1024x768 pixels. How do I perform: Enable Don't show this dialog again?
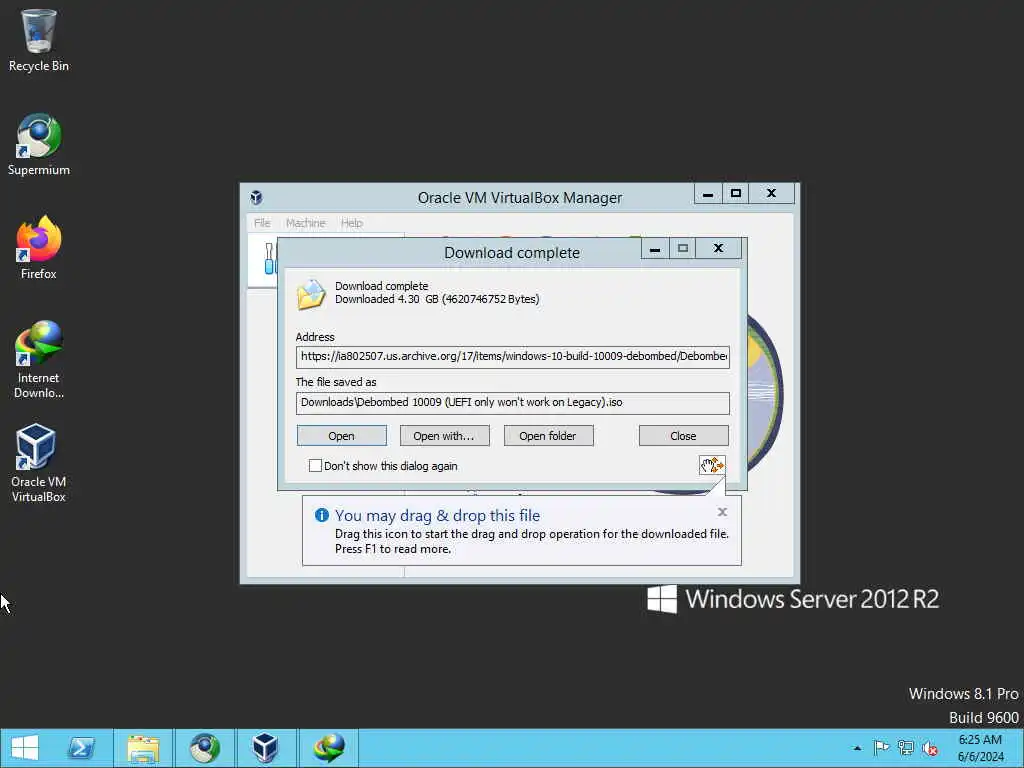point(315,465)
